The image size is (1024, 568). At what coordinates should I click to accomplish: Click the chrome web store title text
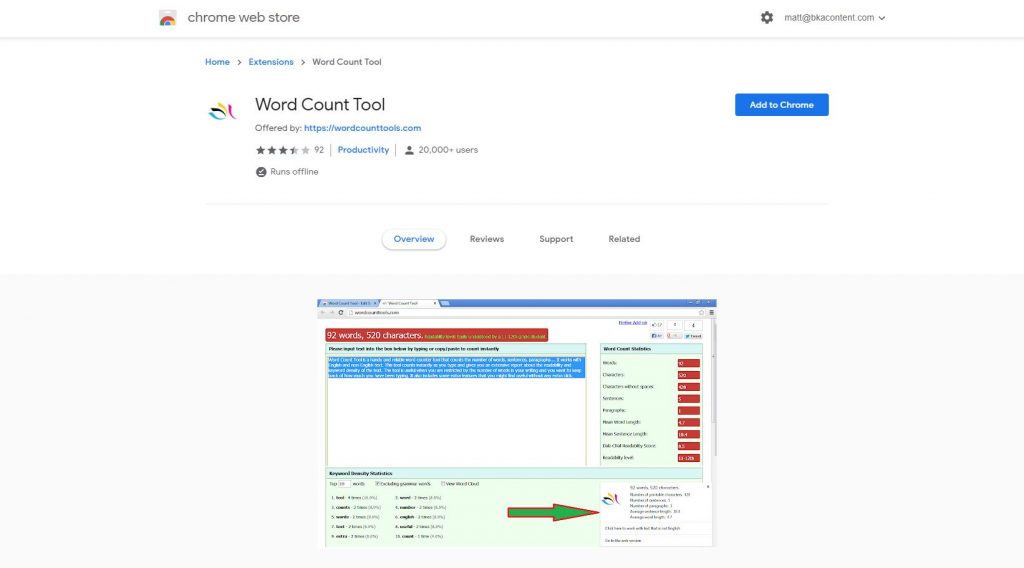244,18
